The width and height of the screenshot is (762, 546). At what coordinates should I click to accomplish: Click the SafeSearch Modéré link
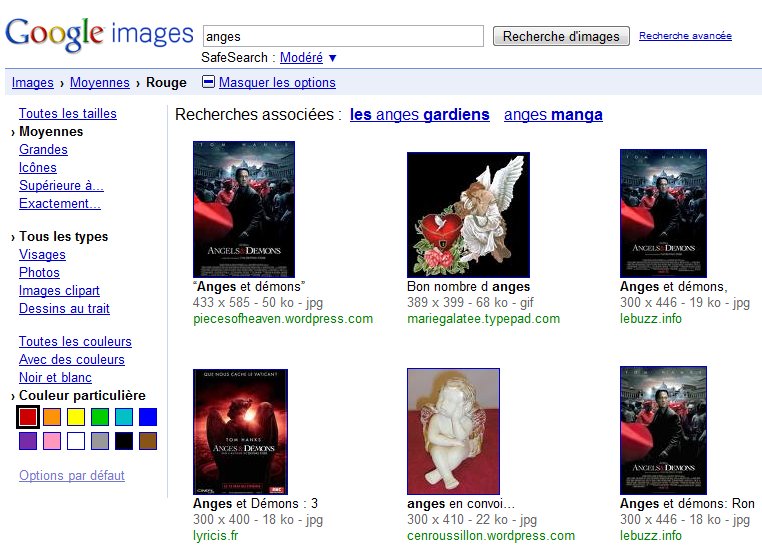301,57
